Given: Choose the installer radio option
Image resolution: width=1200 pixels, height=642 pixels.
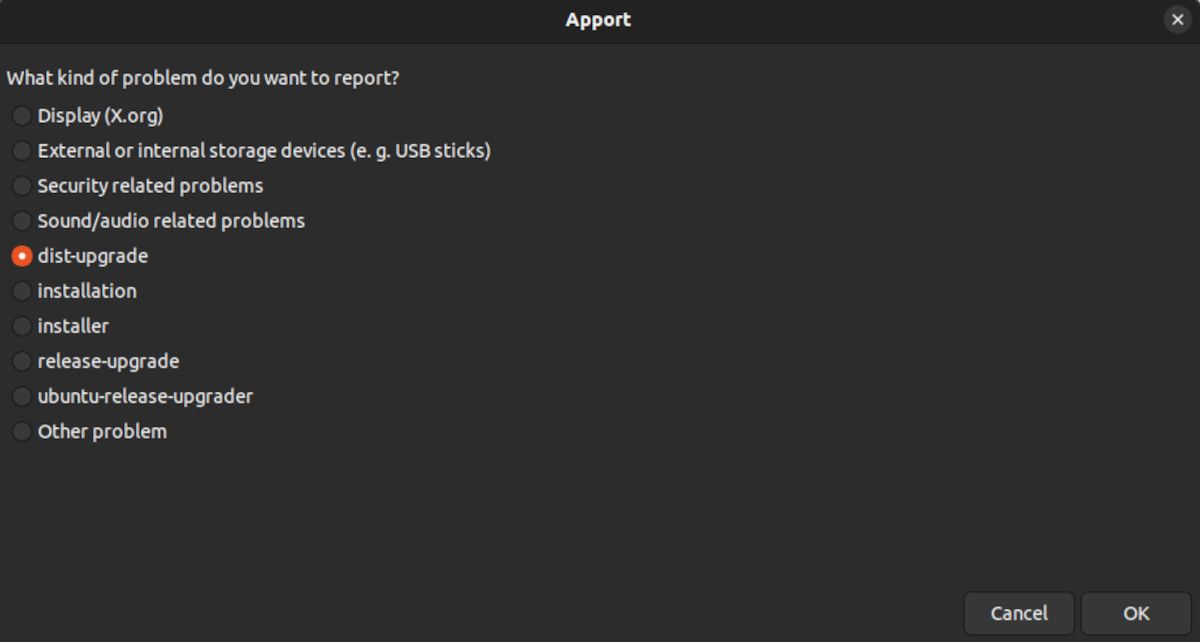Looking at the screenshot, I should (21, 326).
